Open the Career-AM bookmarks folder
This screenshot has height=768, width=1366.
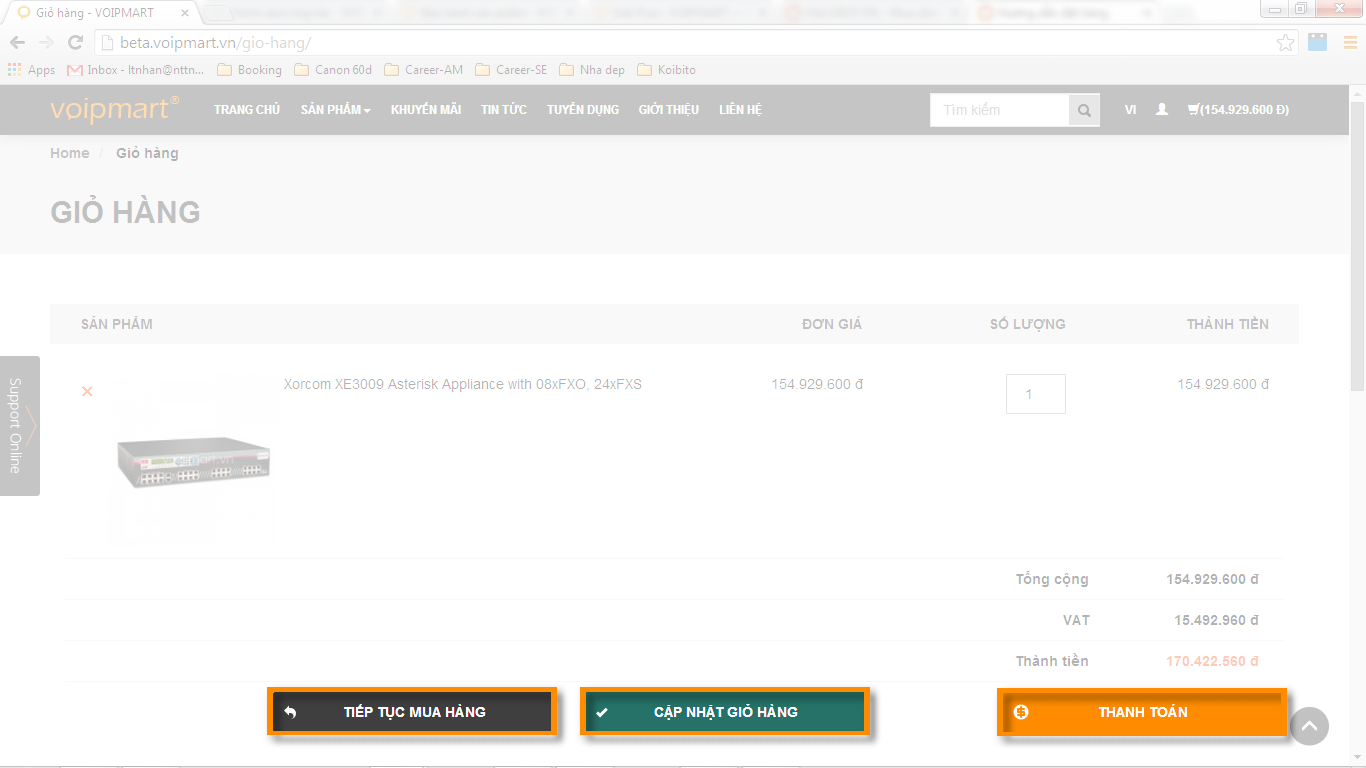click(424, 70)
